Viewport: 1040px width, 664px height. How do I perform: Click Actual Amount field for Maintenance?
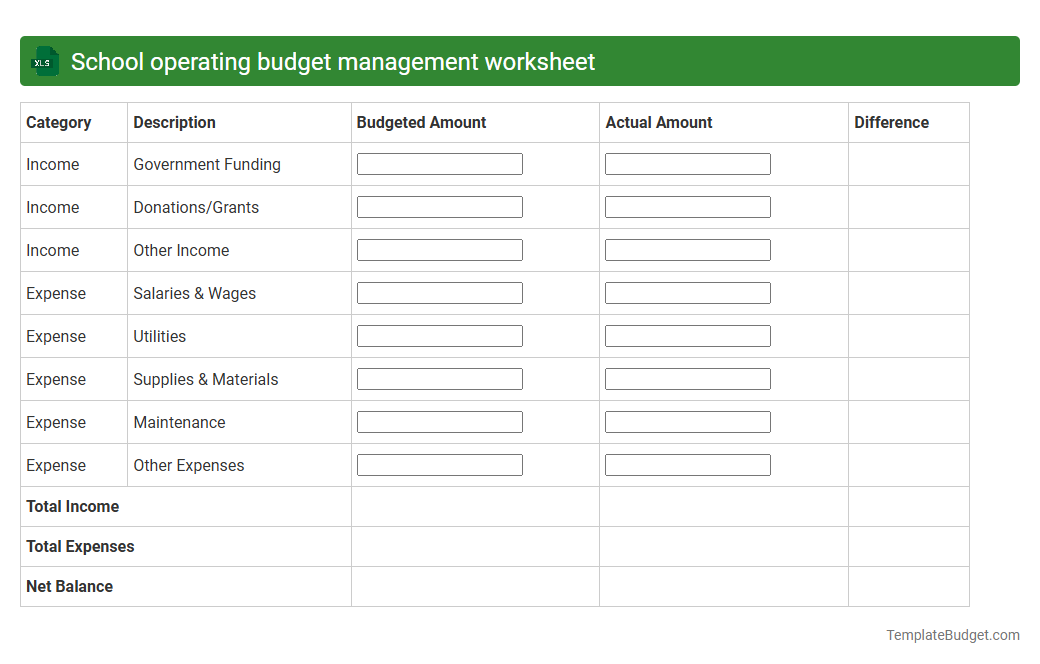[x=687, y=421]
